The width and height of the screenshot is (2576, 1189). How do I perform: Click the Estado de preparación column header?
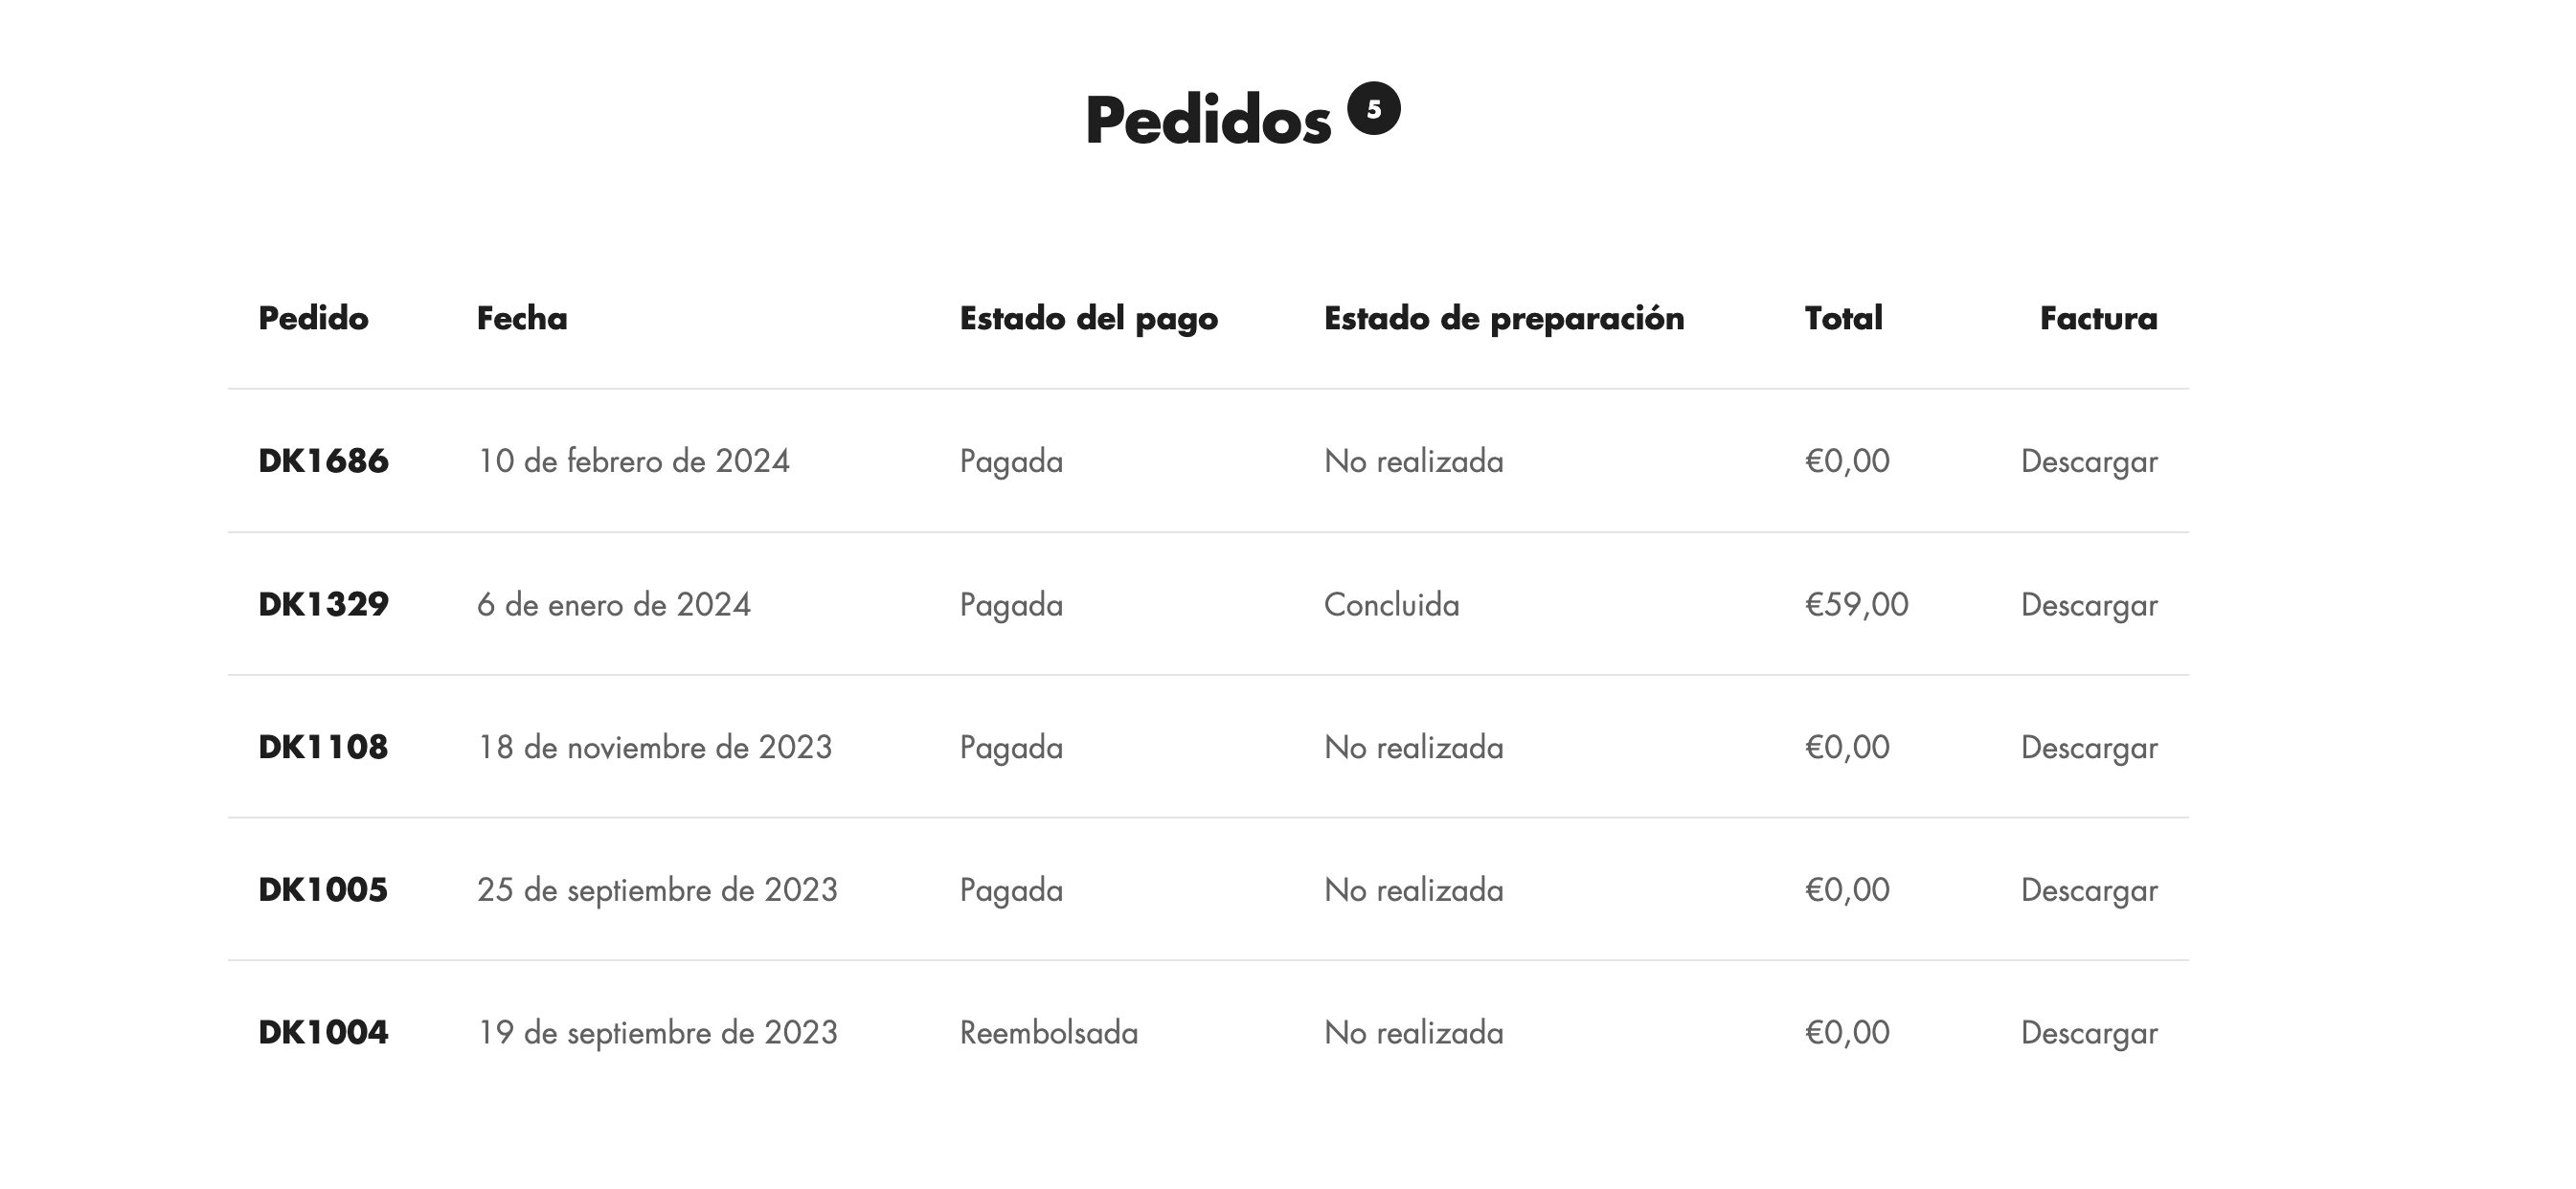(x=1504, y=319)
